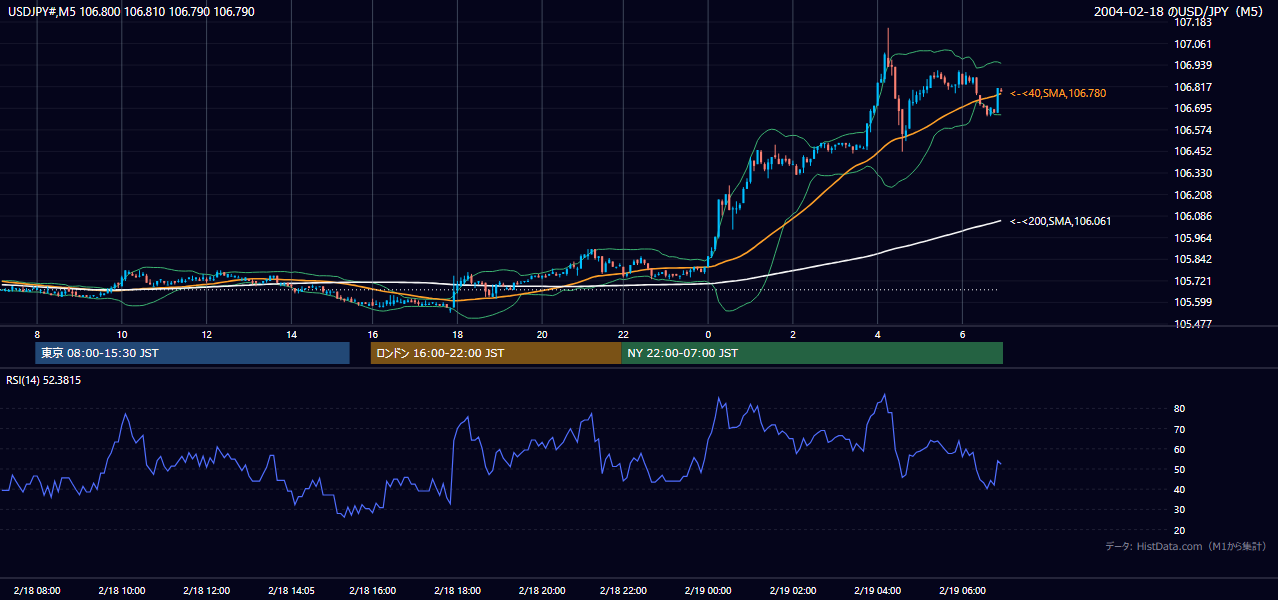The image size is (1278, 600).
Task: Click the 2/18 22:00 bottom time label
Action: (x=623, y=590)
